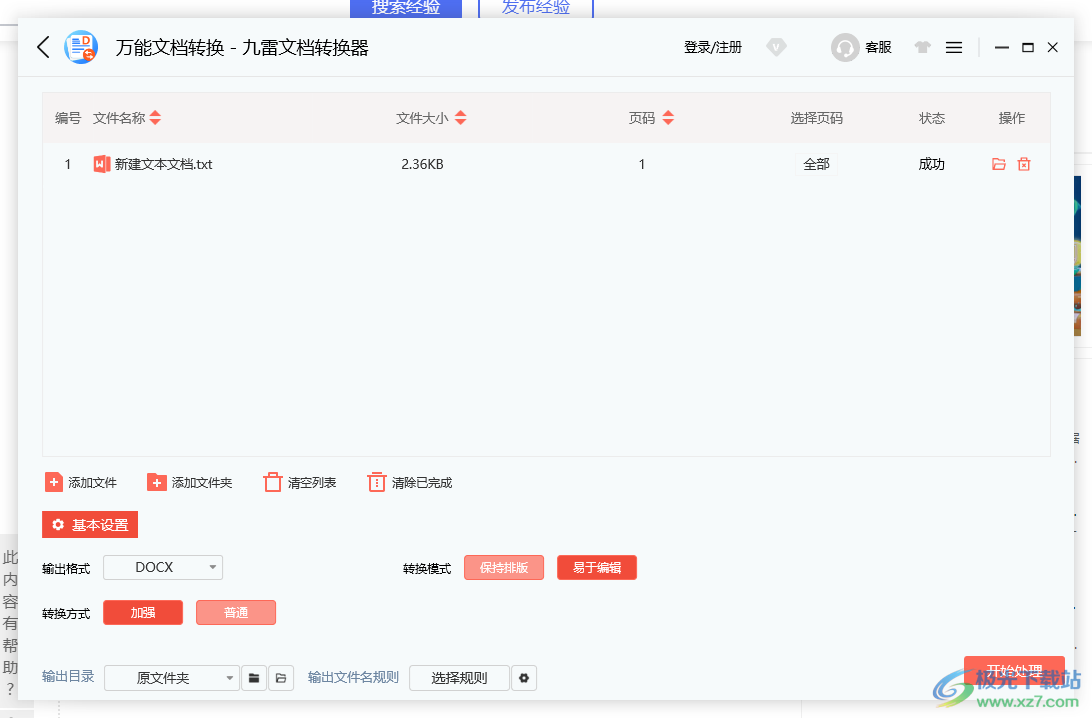Open the skin theme shirt icon

point(922,47)
